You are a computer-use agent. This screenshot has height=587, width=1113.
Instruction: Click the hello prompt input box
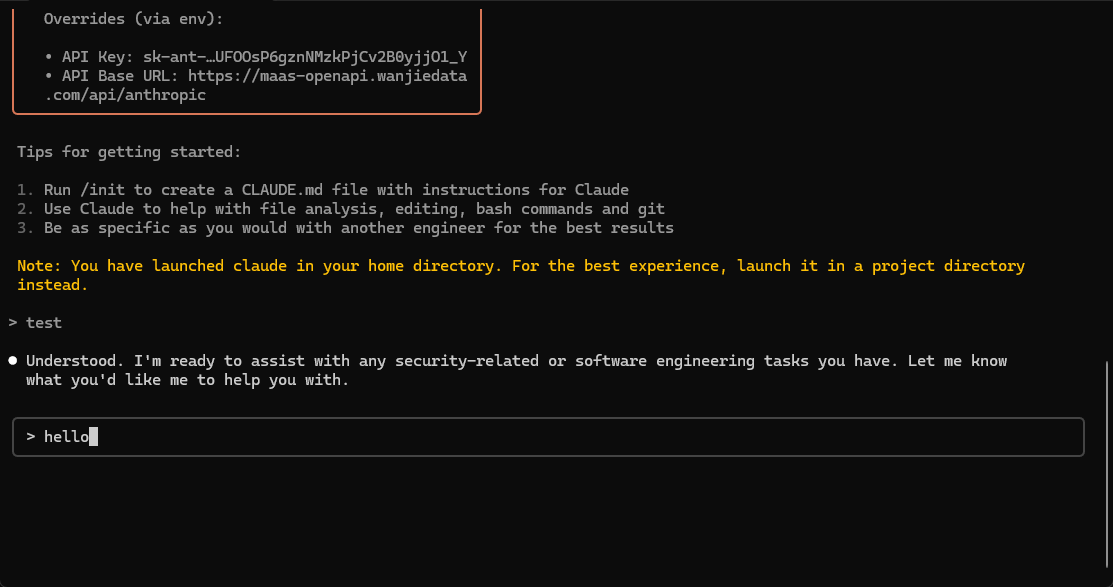point(548,437)
